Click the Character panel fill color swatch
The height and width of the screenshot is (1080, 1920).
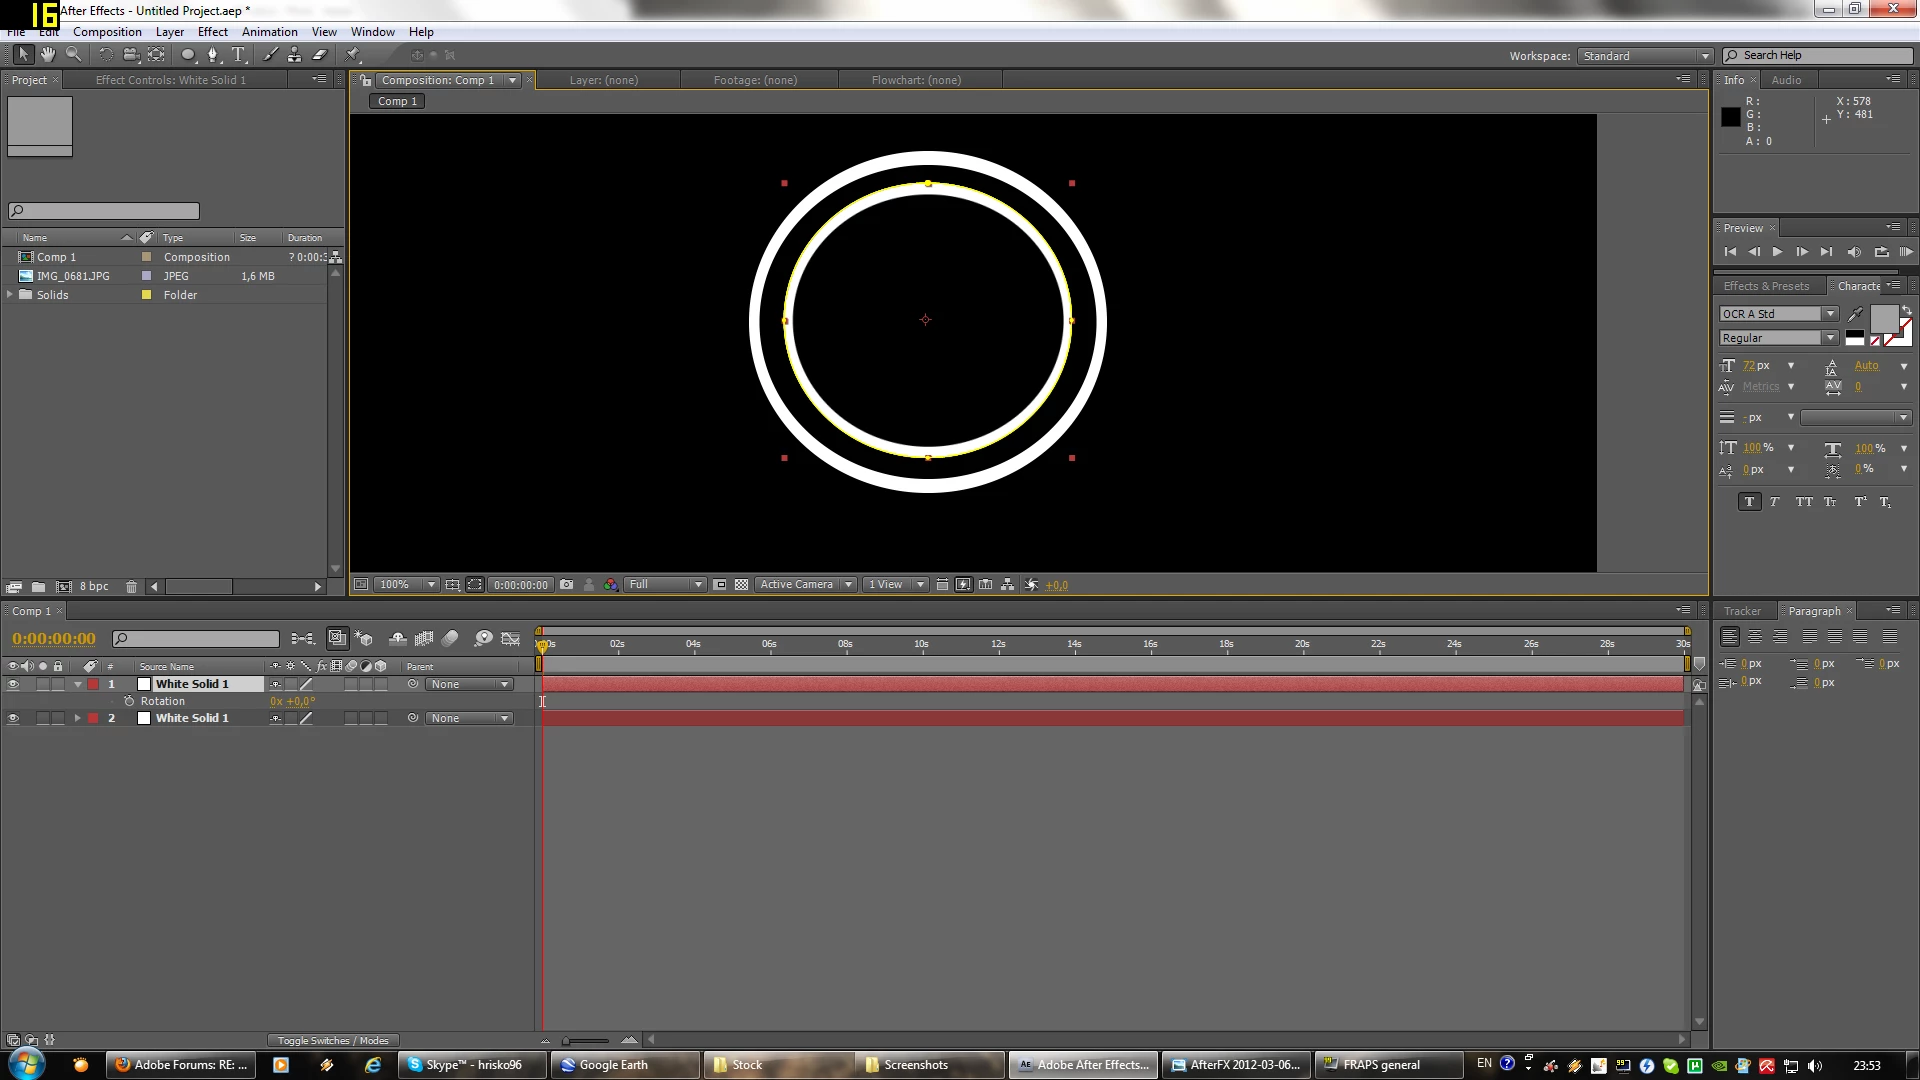point(1884,319)
